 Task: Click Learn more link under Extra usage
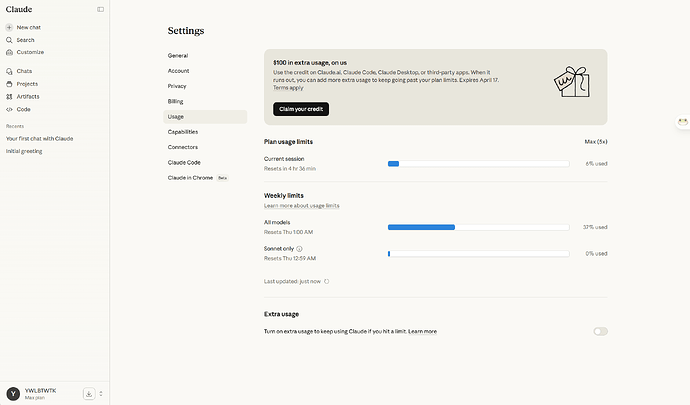coord(422,331)
